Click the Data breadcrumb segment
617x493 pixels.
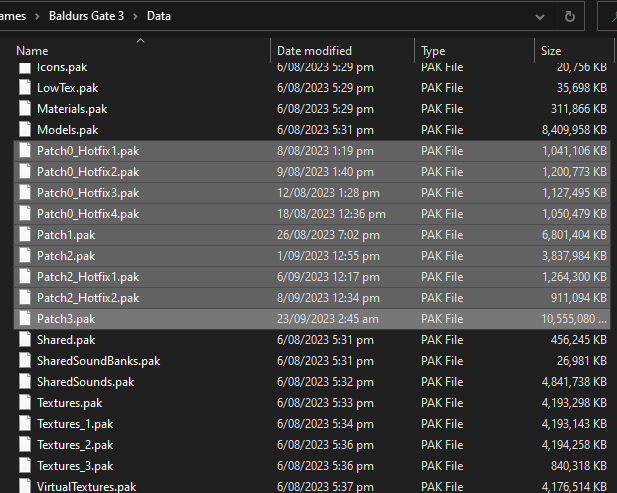tap(159, 16)
